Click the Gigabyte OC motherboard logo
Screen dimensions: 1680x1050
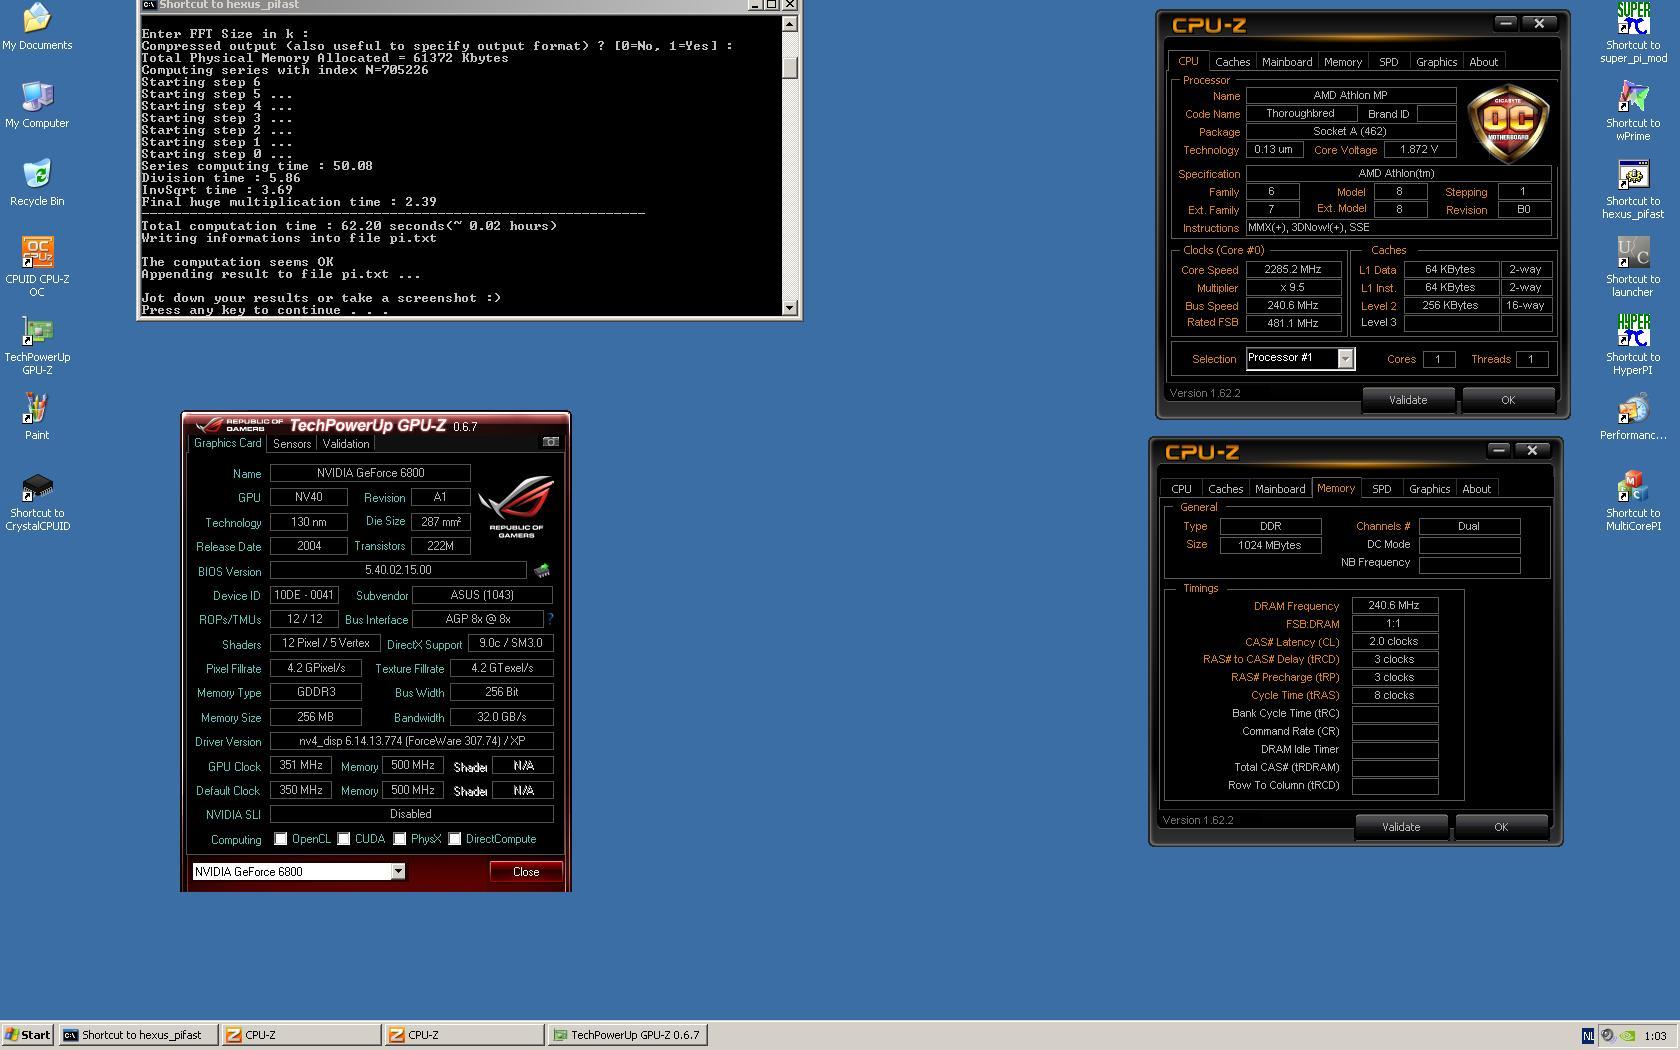[1508, 123]
